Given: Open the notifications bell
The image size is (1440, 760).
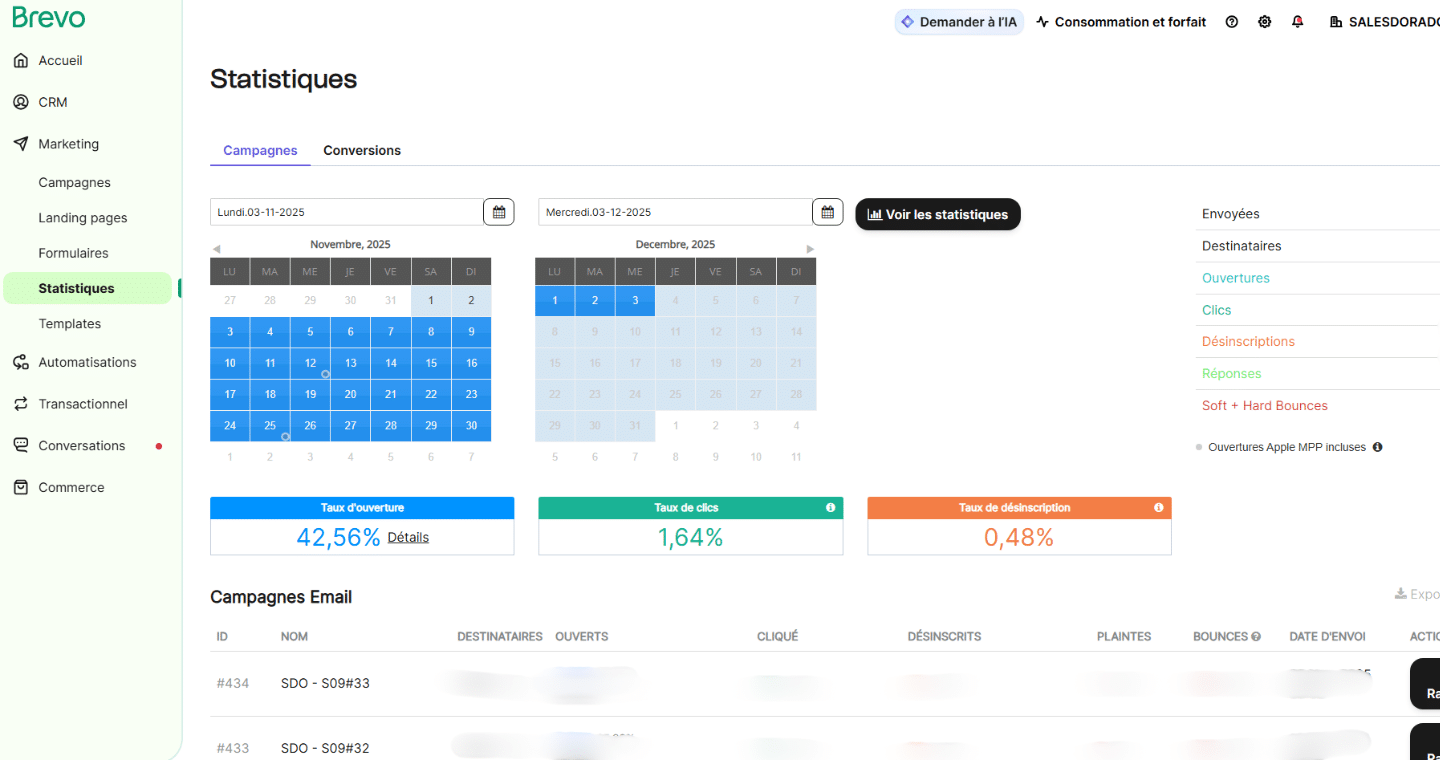Looking at the screenshot, I should pyautogui.click(x=1297, y=22).
